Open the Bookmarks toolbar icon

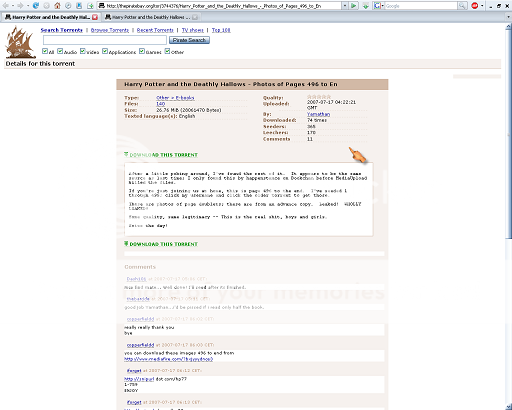tap(79, 6)
